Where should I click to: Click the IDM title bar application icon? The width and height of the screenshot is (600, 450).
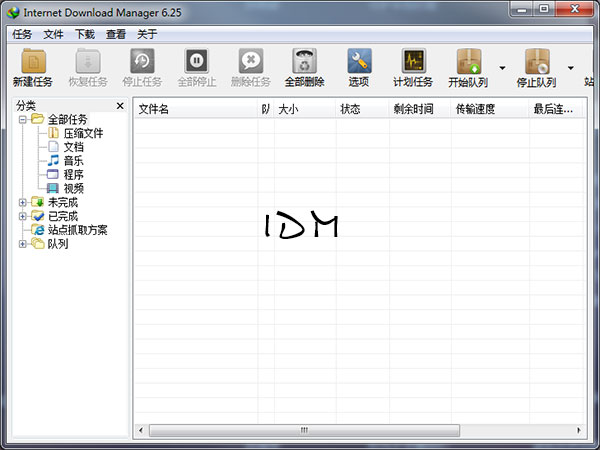click(13, 13)
